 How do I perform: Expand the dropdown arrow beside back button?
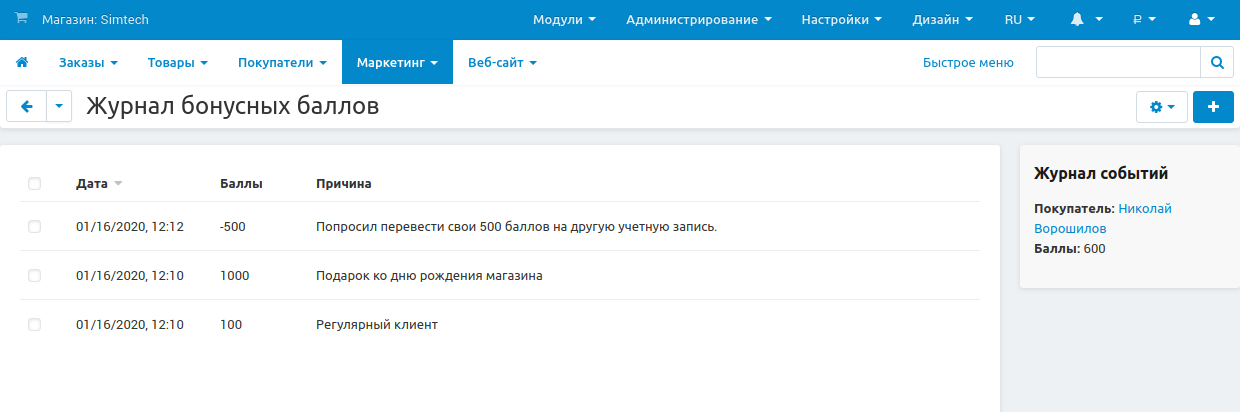(59, 107)
